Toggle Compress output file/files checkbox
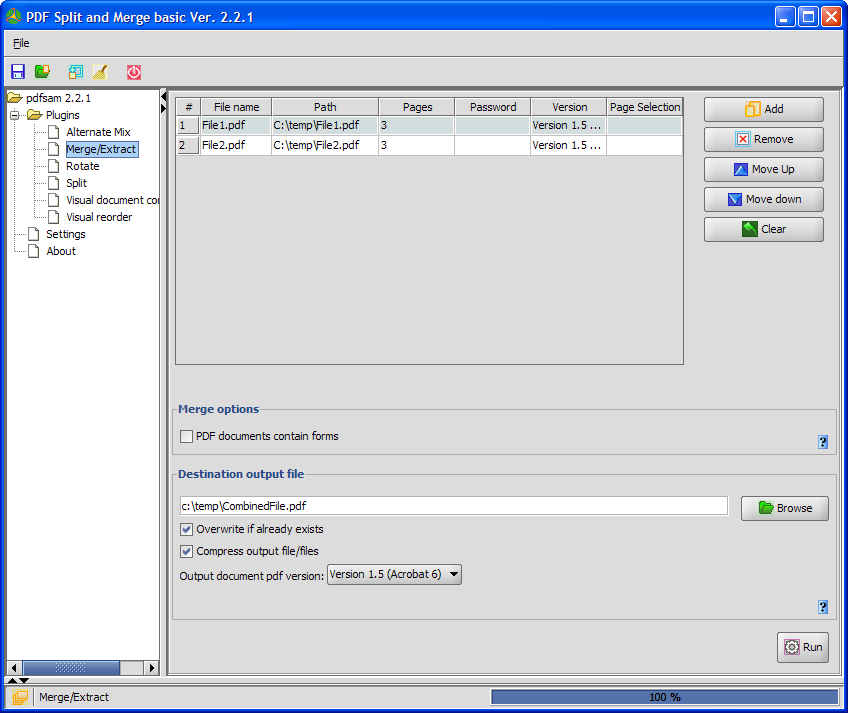848x713 pixels. pos(187,551)
